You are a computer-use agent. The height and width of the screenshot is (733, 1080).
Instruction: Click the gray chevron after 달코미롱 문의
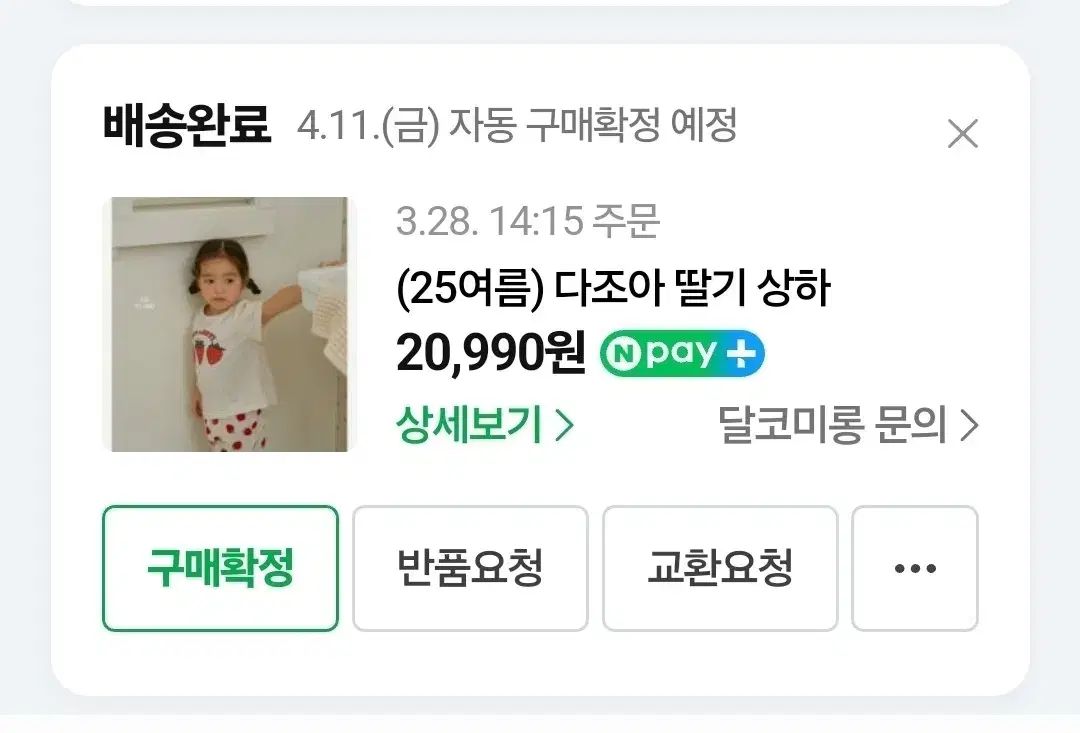[969, 426]
